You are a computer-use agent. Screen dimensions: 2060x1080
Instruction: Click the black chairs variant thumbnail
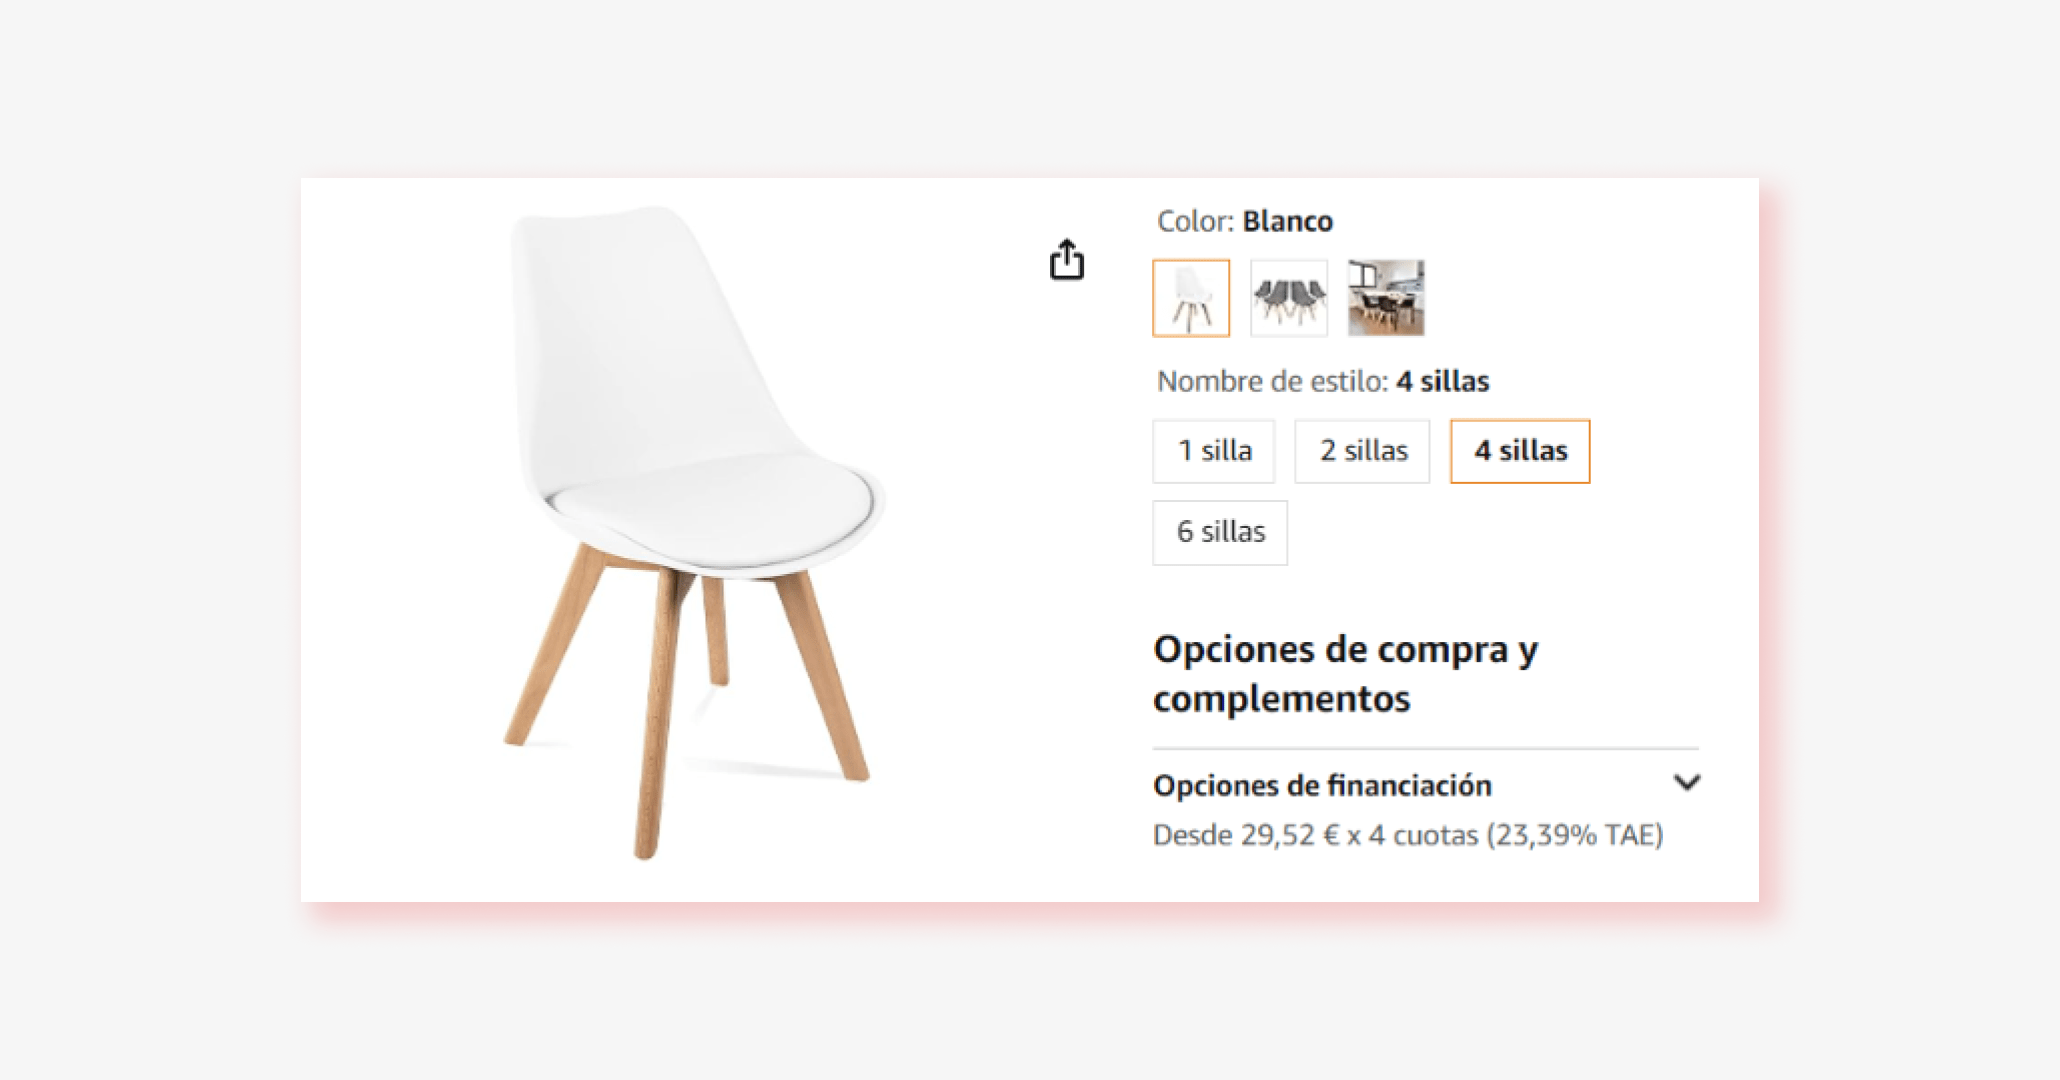[x=1289, y=297]
